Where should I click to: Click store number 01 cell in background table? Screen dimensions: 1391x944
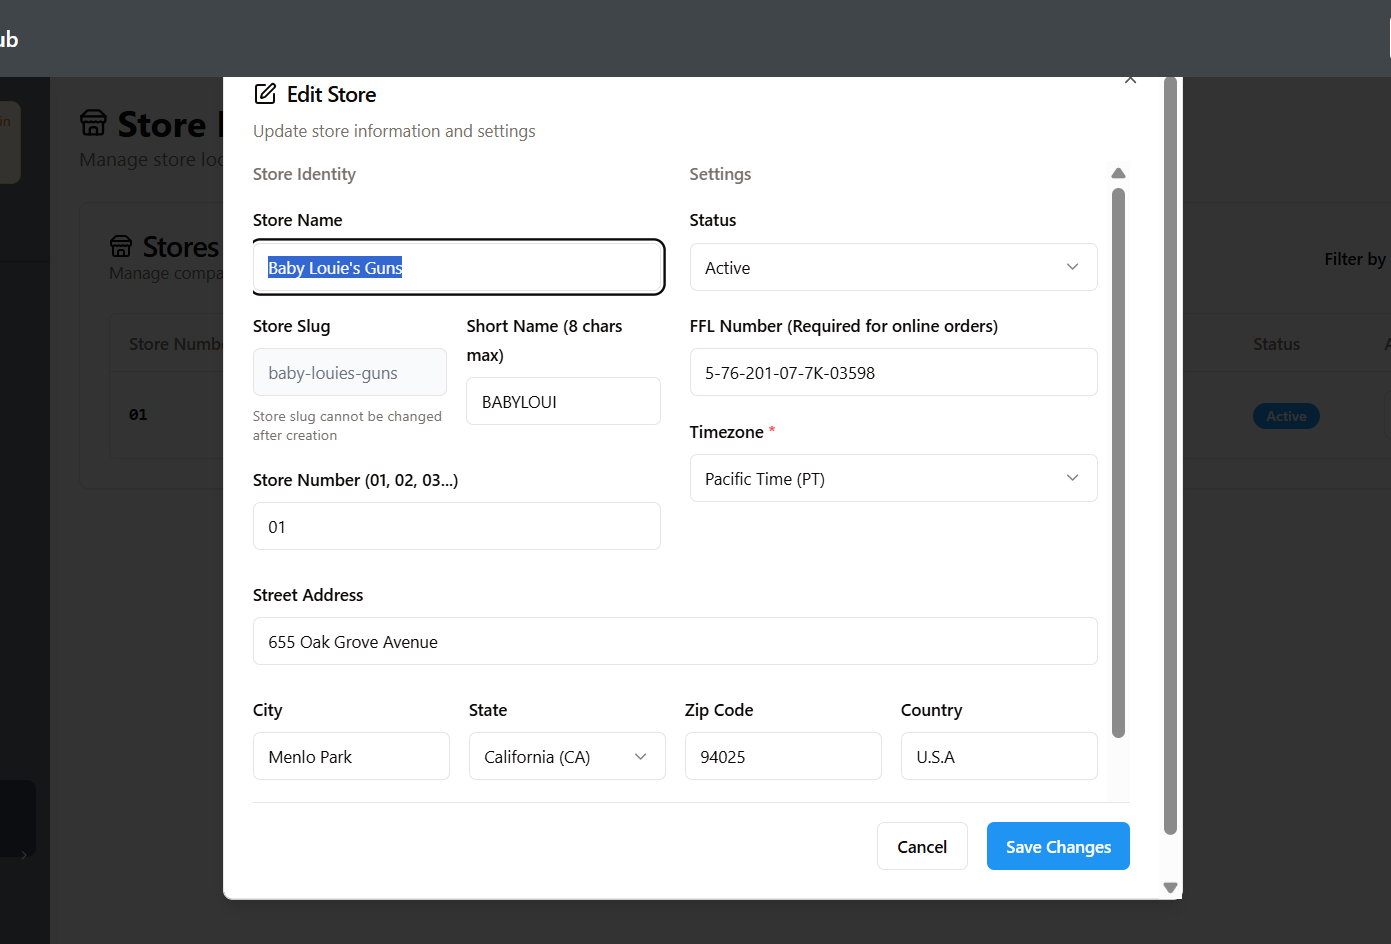(x=138, y=414)
